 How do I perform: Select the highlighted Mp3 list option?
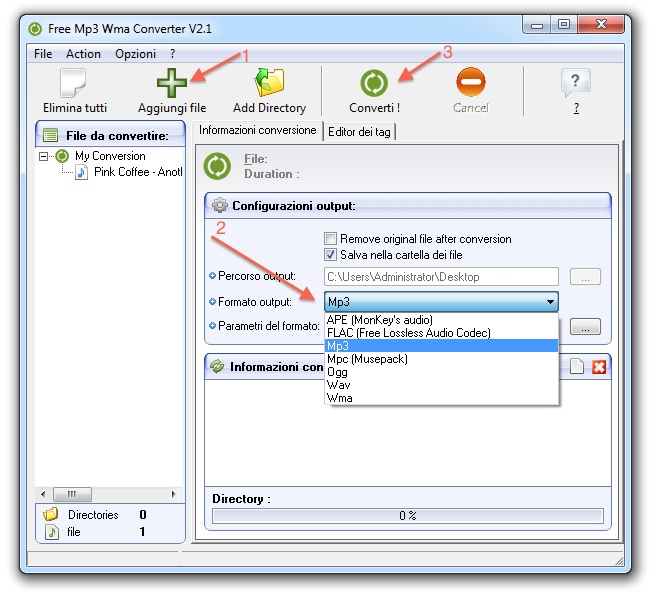tap(442, 346)
